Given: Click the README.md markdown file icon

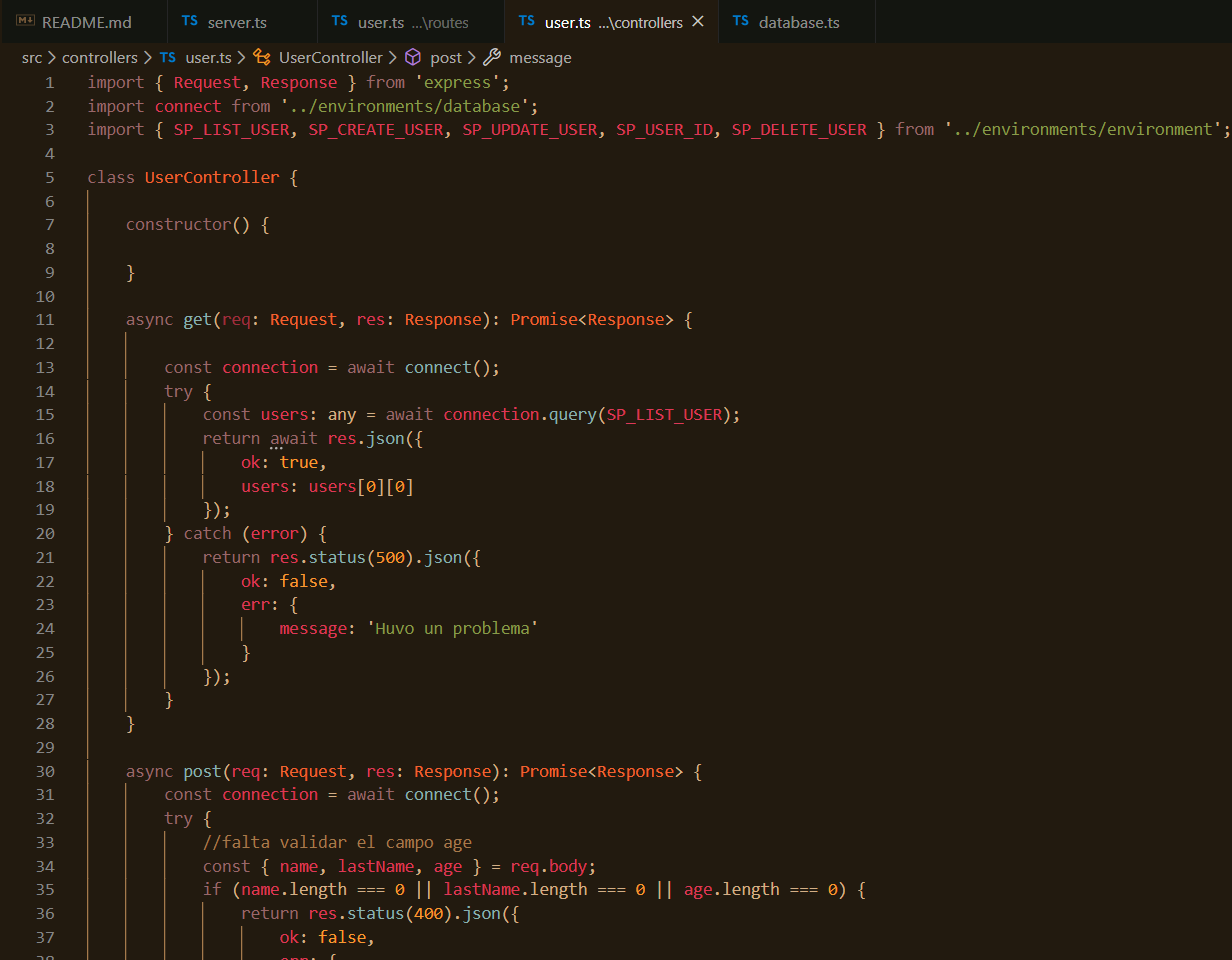Looking at the screenshot, I should [x=26, y=22].
